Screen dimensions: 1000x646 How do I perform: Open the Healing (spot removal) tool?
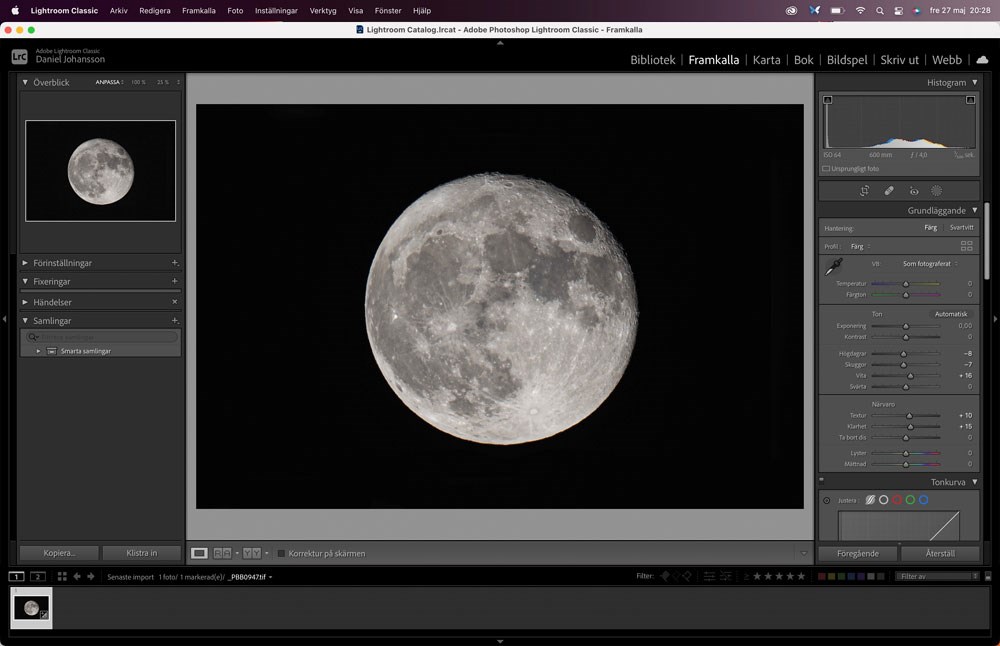(889, 190)
